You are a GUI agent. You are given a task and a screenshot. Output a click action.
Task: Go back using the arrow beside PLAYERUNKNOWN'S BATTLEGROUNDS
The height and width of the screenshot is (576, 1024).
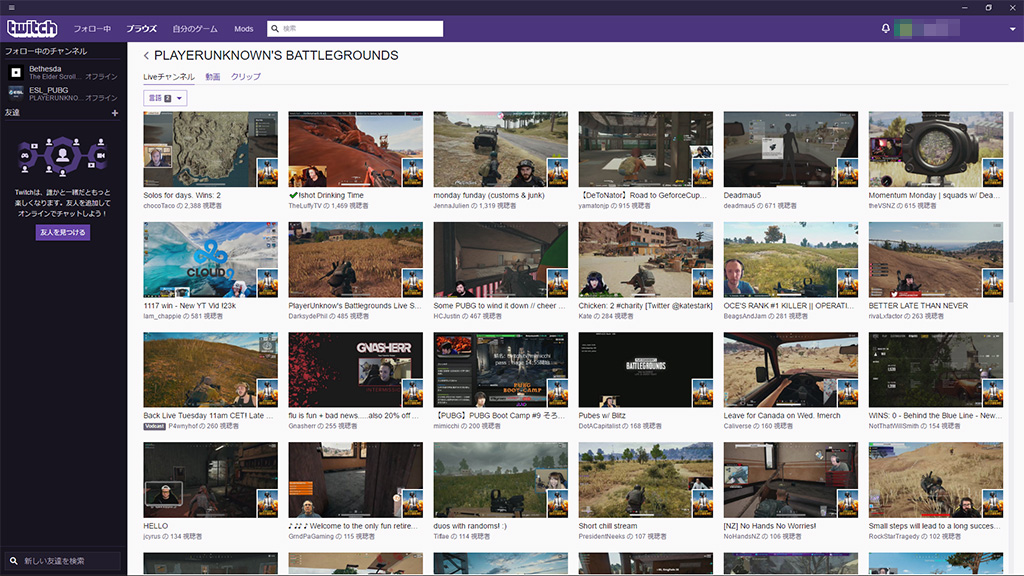tap(146, 56)
